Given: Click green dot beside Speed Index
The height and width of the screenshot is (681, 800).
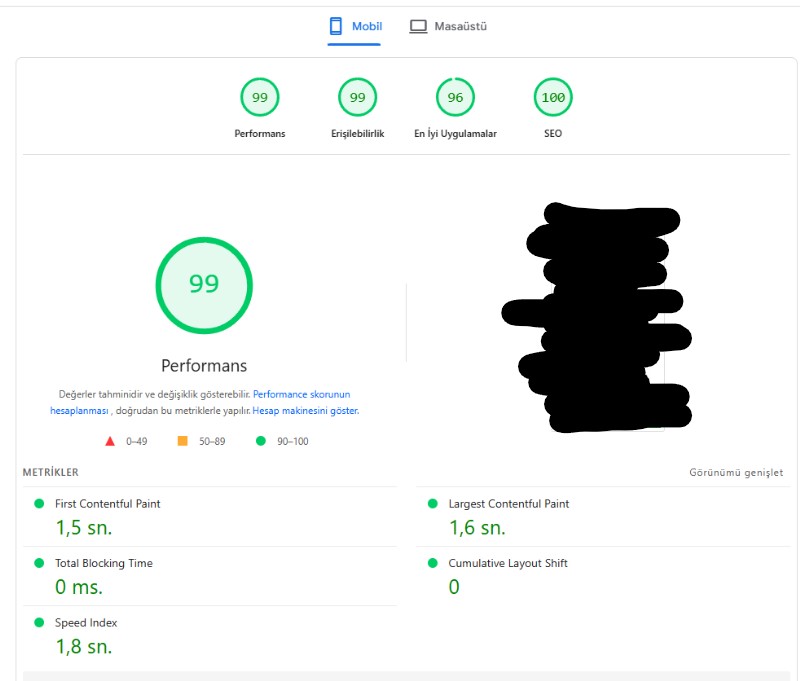Looking at the screenshot, I should 39,622.
